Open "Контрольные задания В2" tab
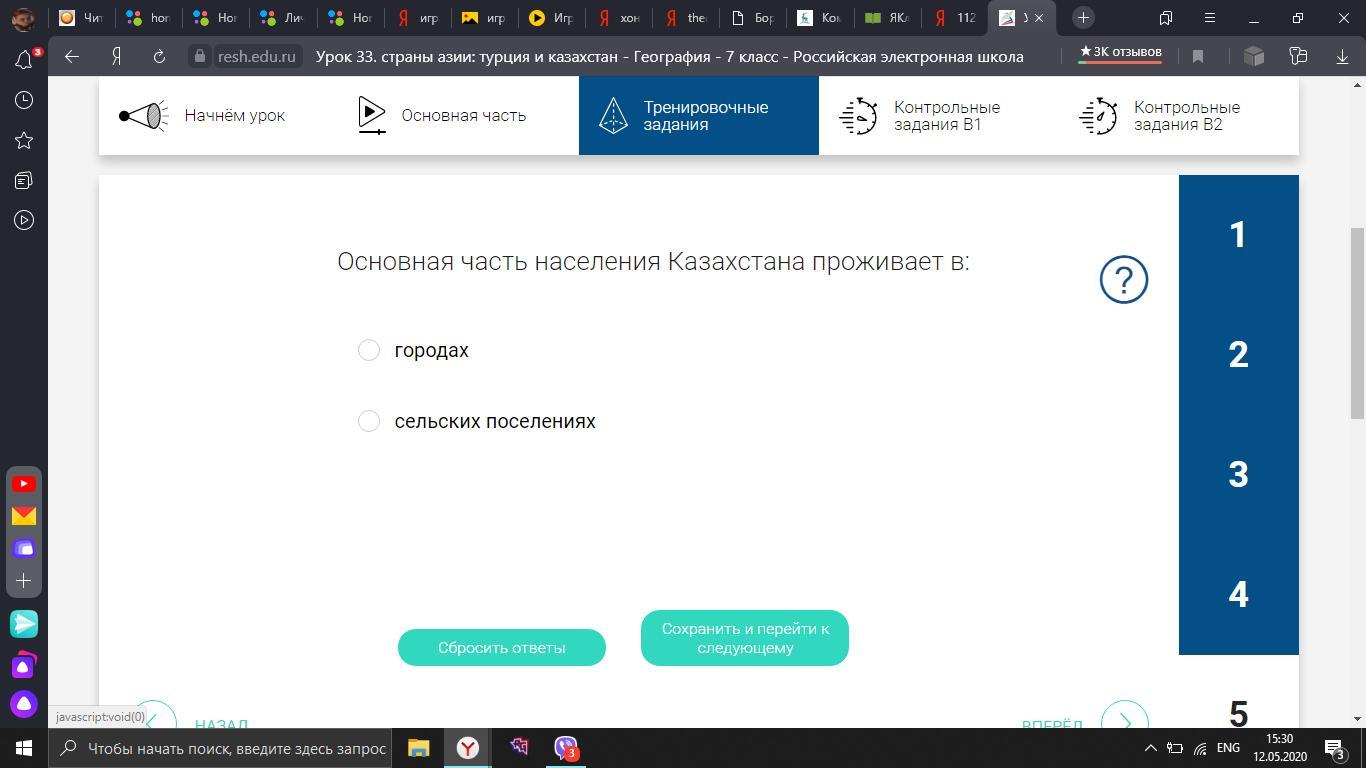This screenshot has width=1366, height=768. (x=1179, y=116)
